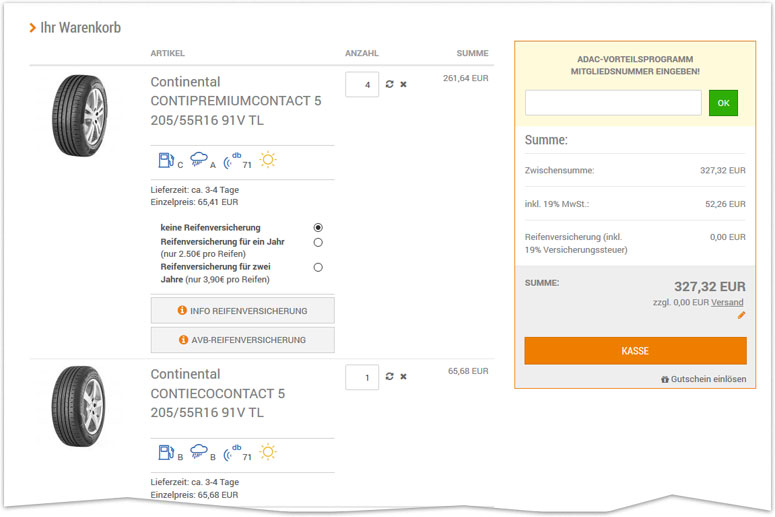Focus the ADAC Mitgliedsnummer input field
The width and height of the screenshot is (775, 517).
[x=613, y=103]
